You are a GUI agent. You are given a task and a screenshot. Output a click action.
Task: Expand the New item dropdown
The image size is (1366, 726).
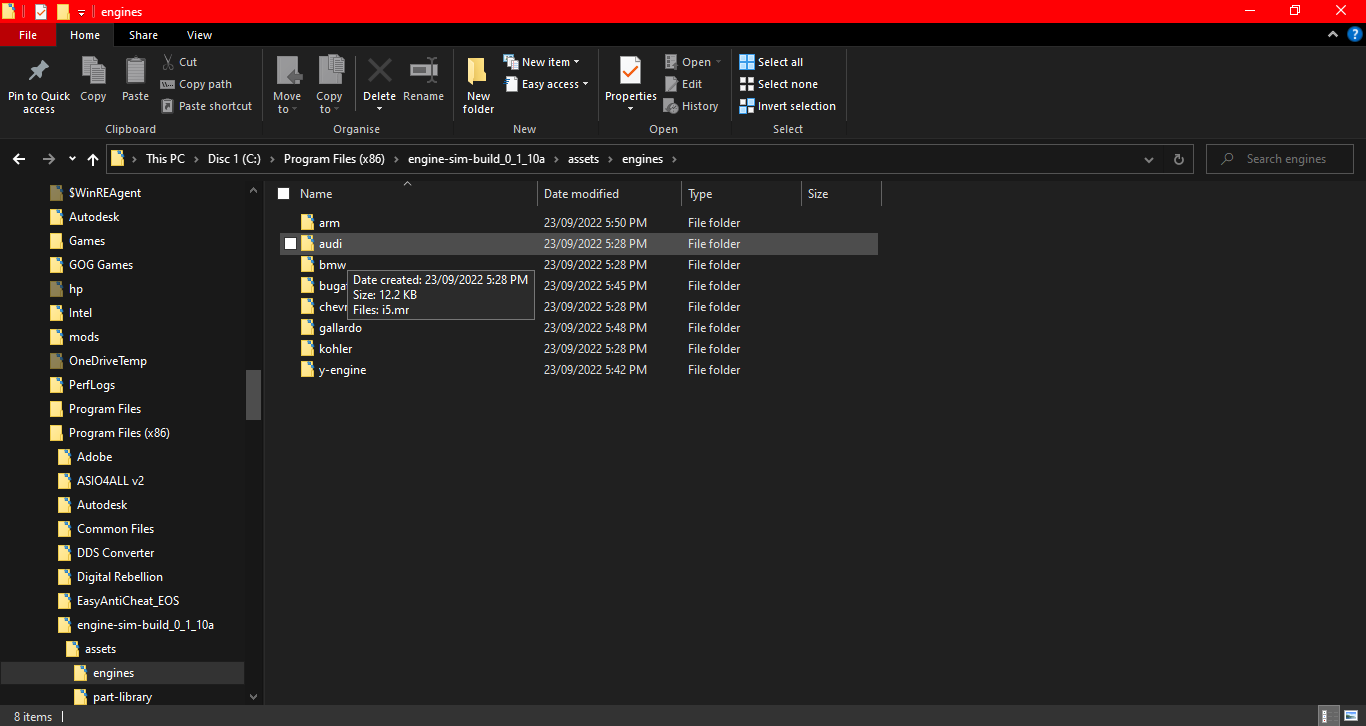click(x=578, y=60)
